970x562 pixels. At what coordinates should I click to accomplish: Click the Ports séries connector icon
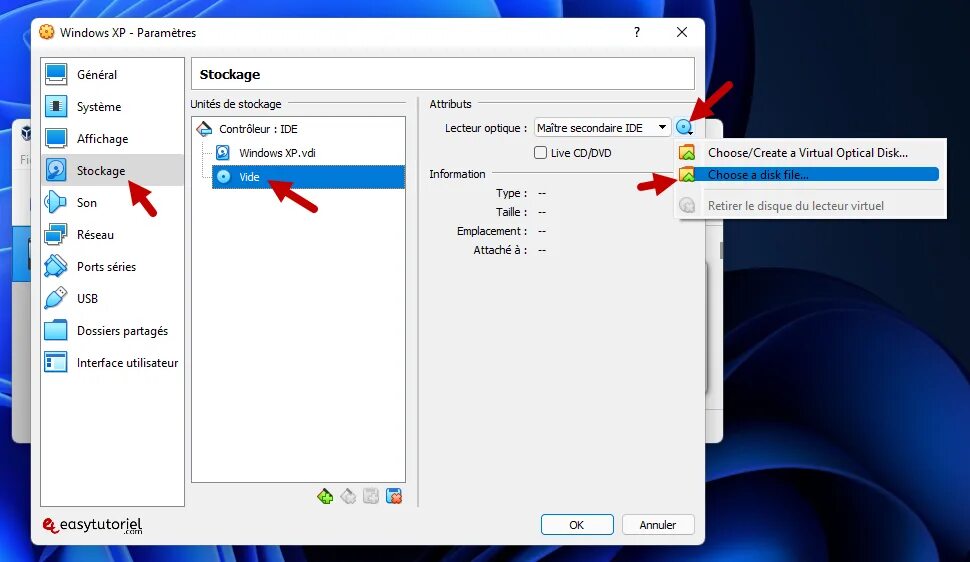click(x=56, y=267)
